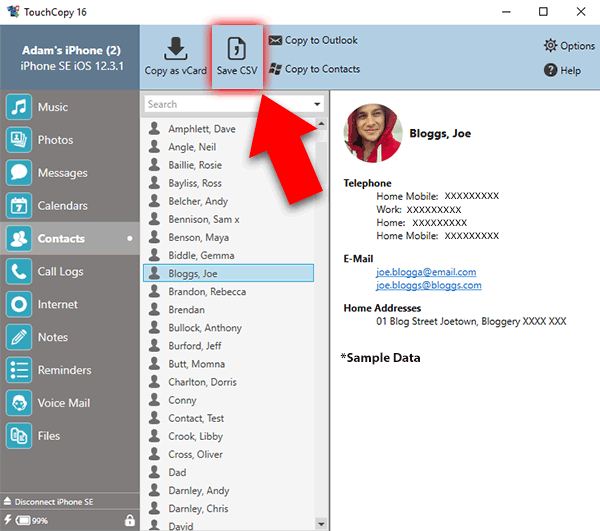Open the joe.blogga@email.com link
600x531 pixels.
pyautogui.click(x=426, y=272)
